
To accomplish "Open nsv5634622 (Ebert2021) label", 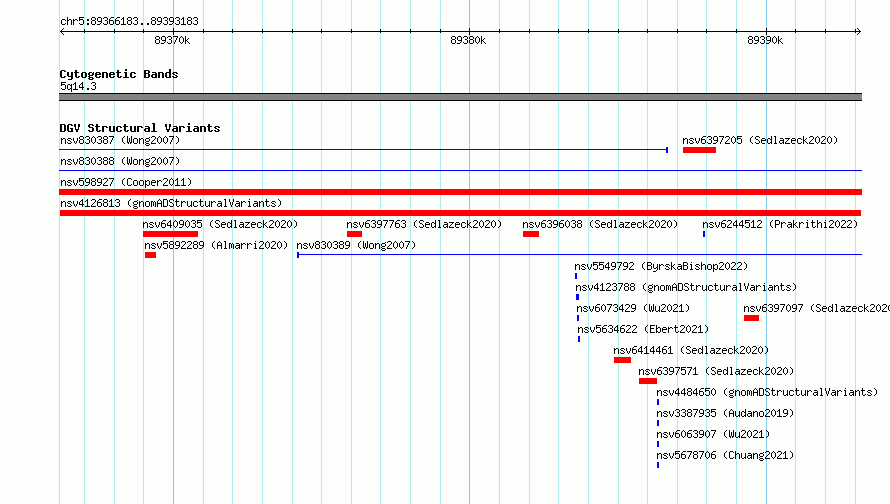I will click(643, 329).
